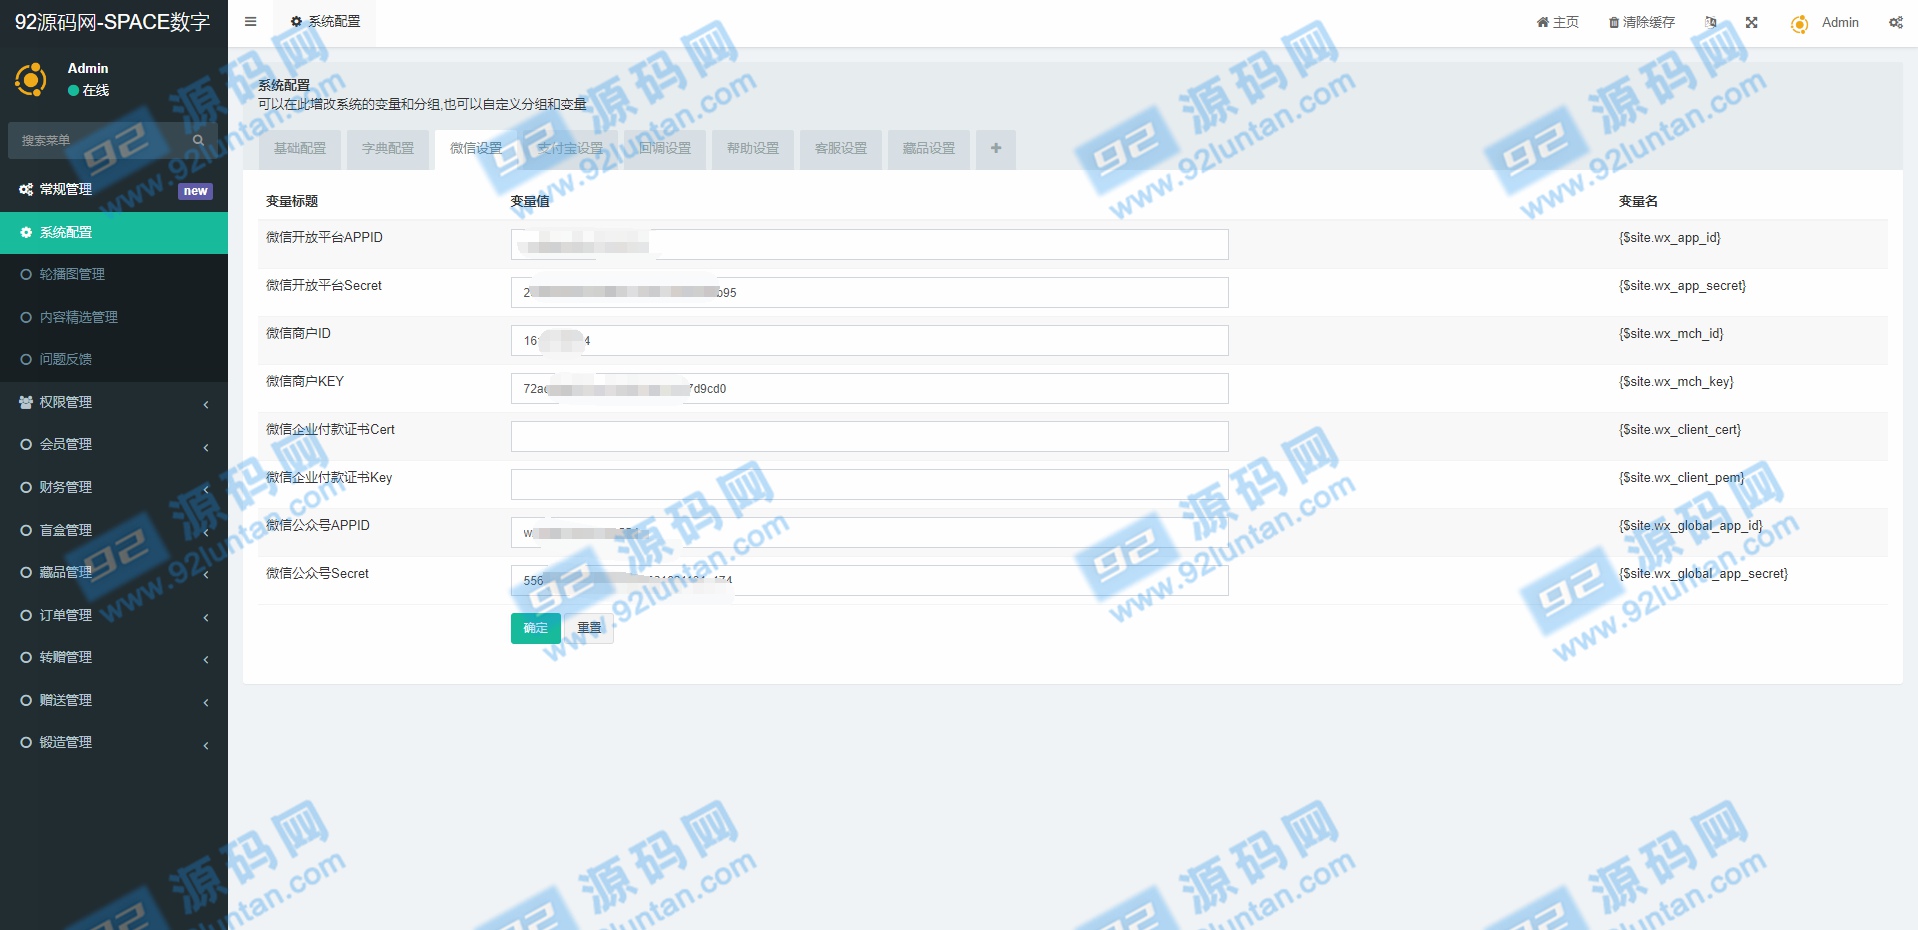Open 轮播图管理 in the sidebar

114,274
